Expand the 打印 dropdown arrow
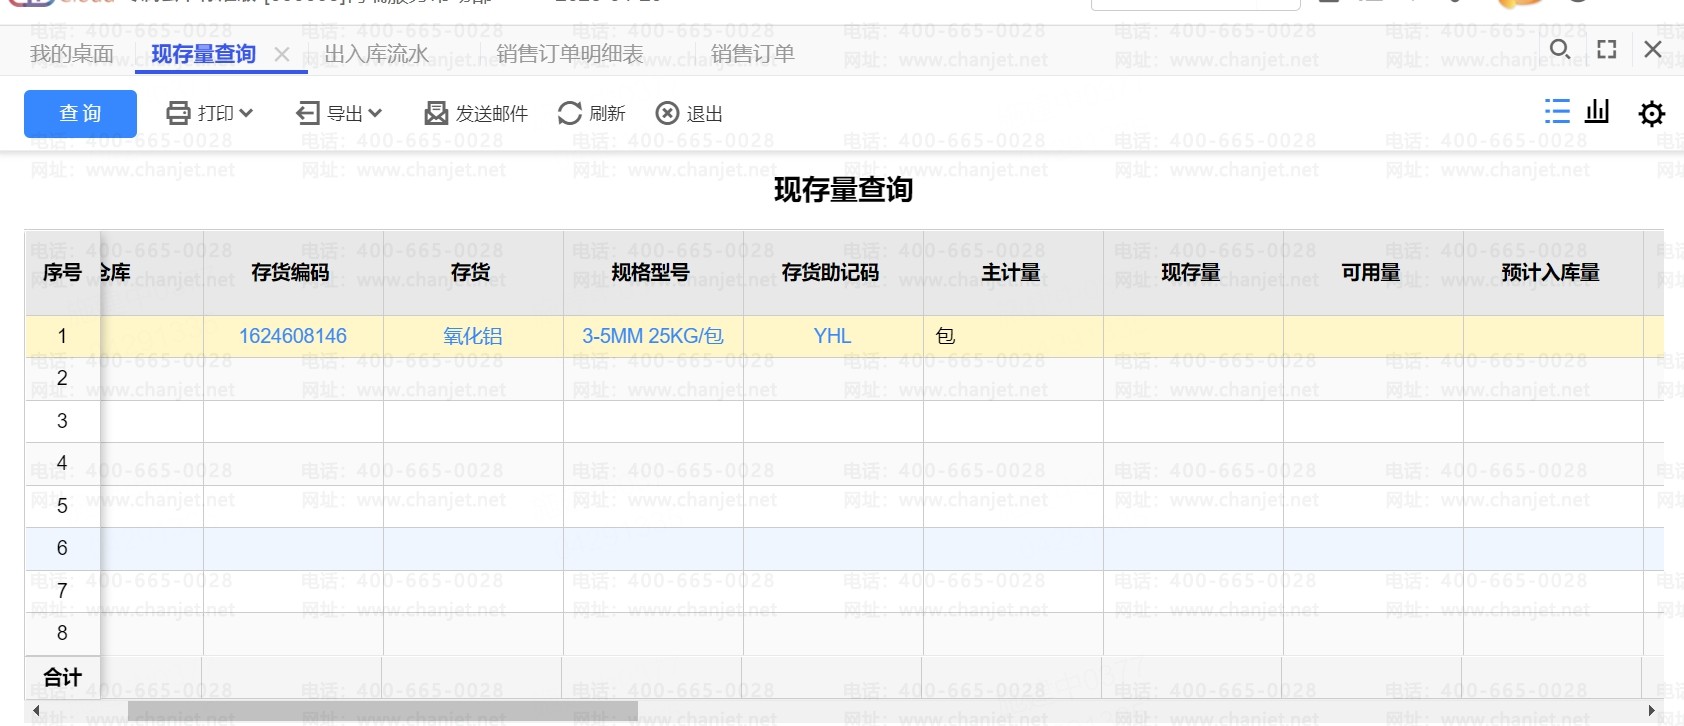 247,114
